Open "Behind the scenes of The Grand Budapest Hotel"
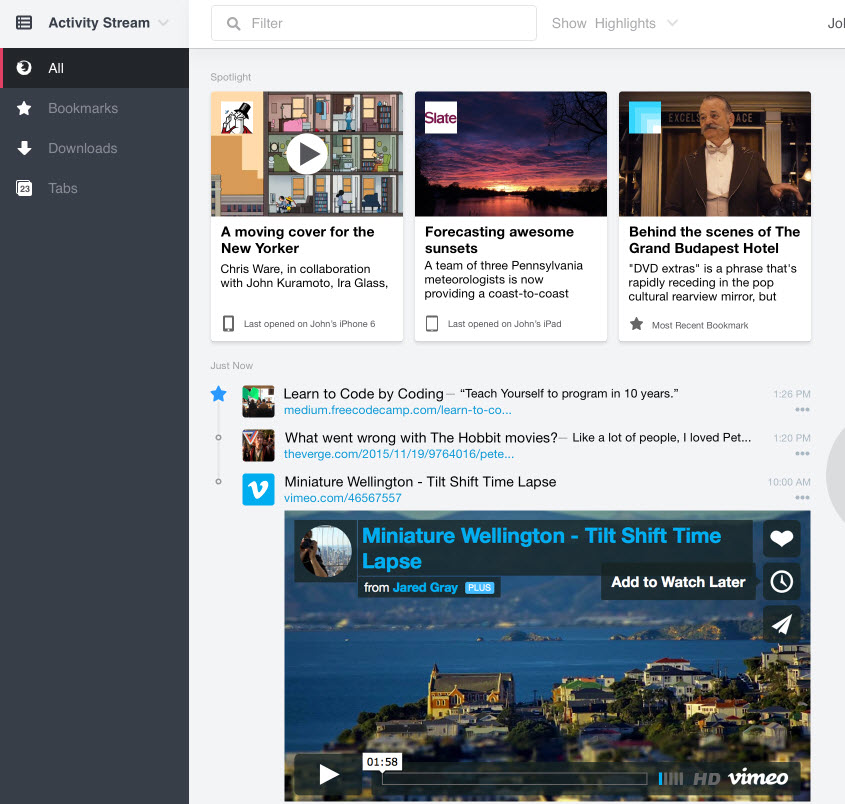The height and width of the screenshot is (804, 845). coord(715,240)
